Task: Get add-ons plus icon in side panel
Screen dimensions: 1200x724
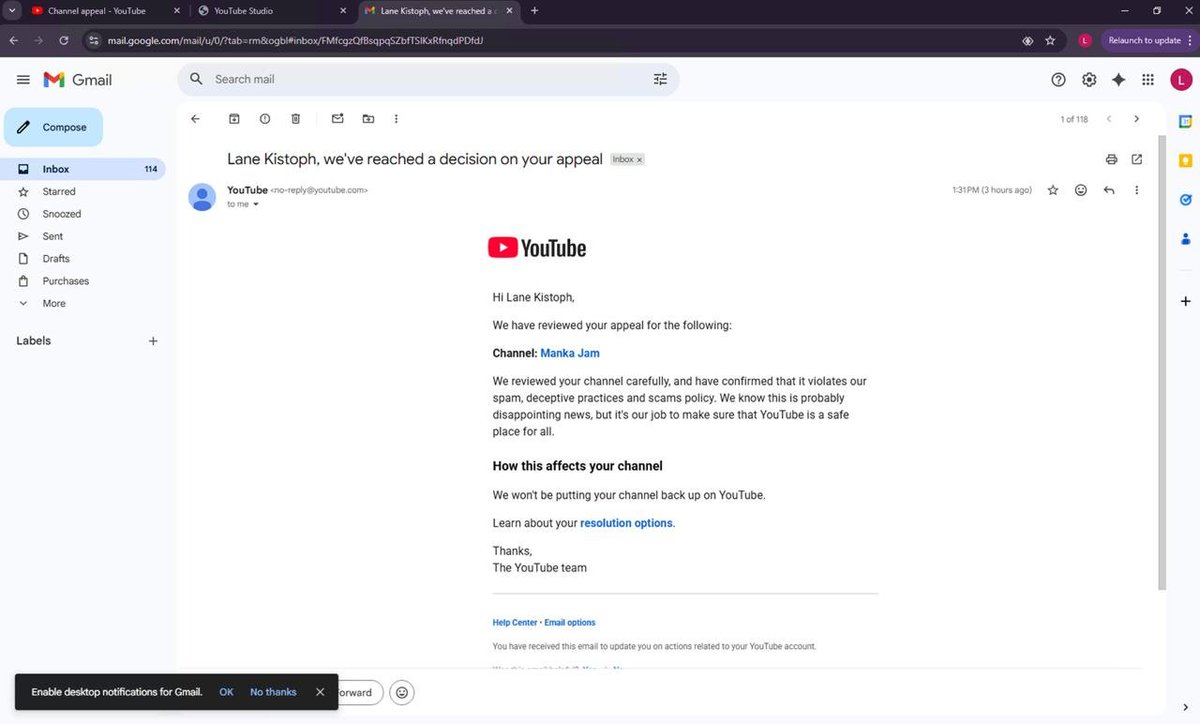Action: pyautogui.click(x=1185, y=301)
